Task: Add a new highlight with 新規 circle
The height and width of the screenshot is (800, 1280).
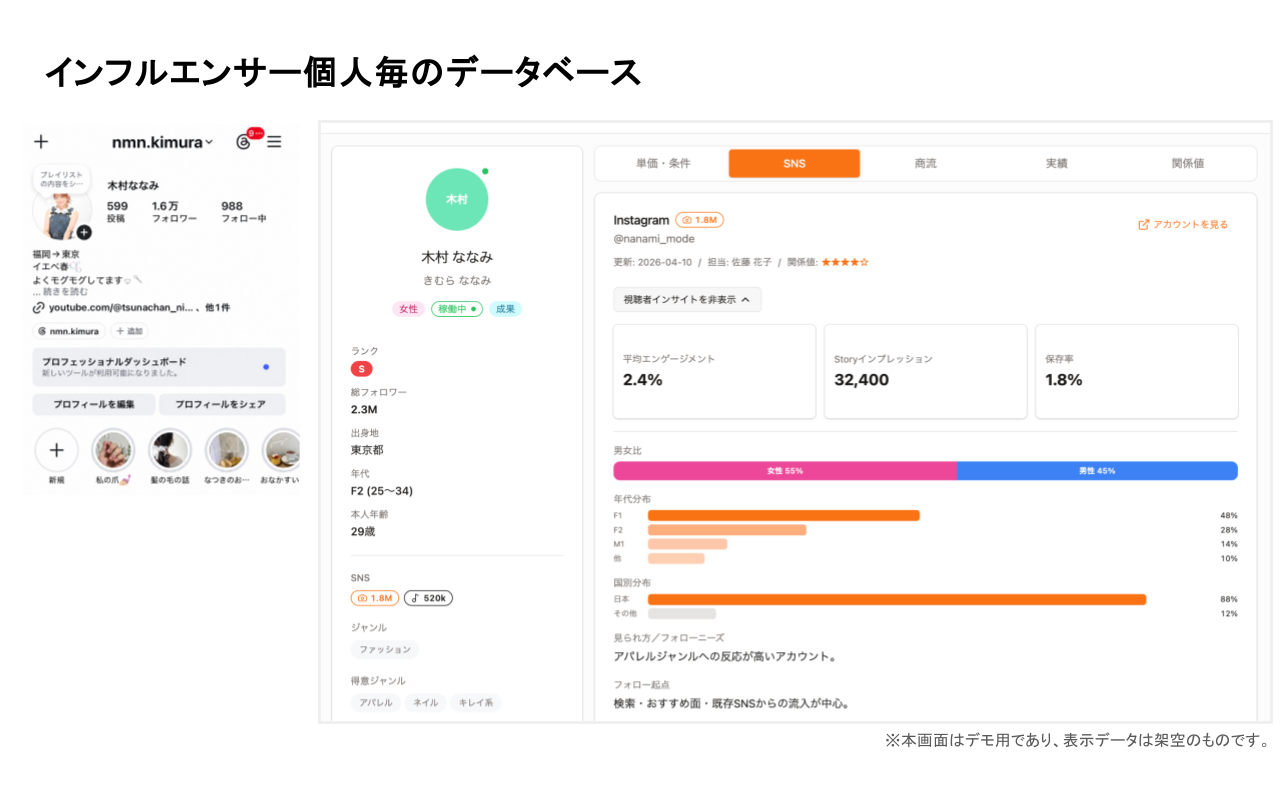Action: [56, 450]
